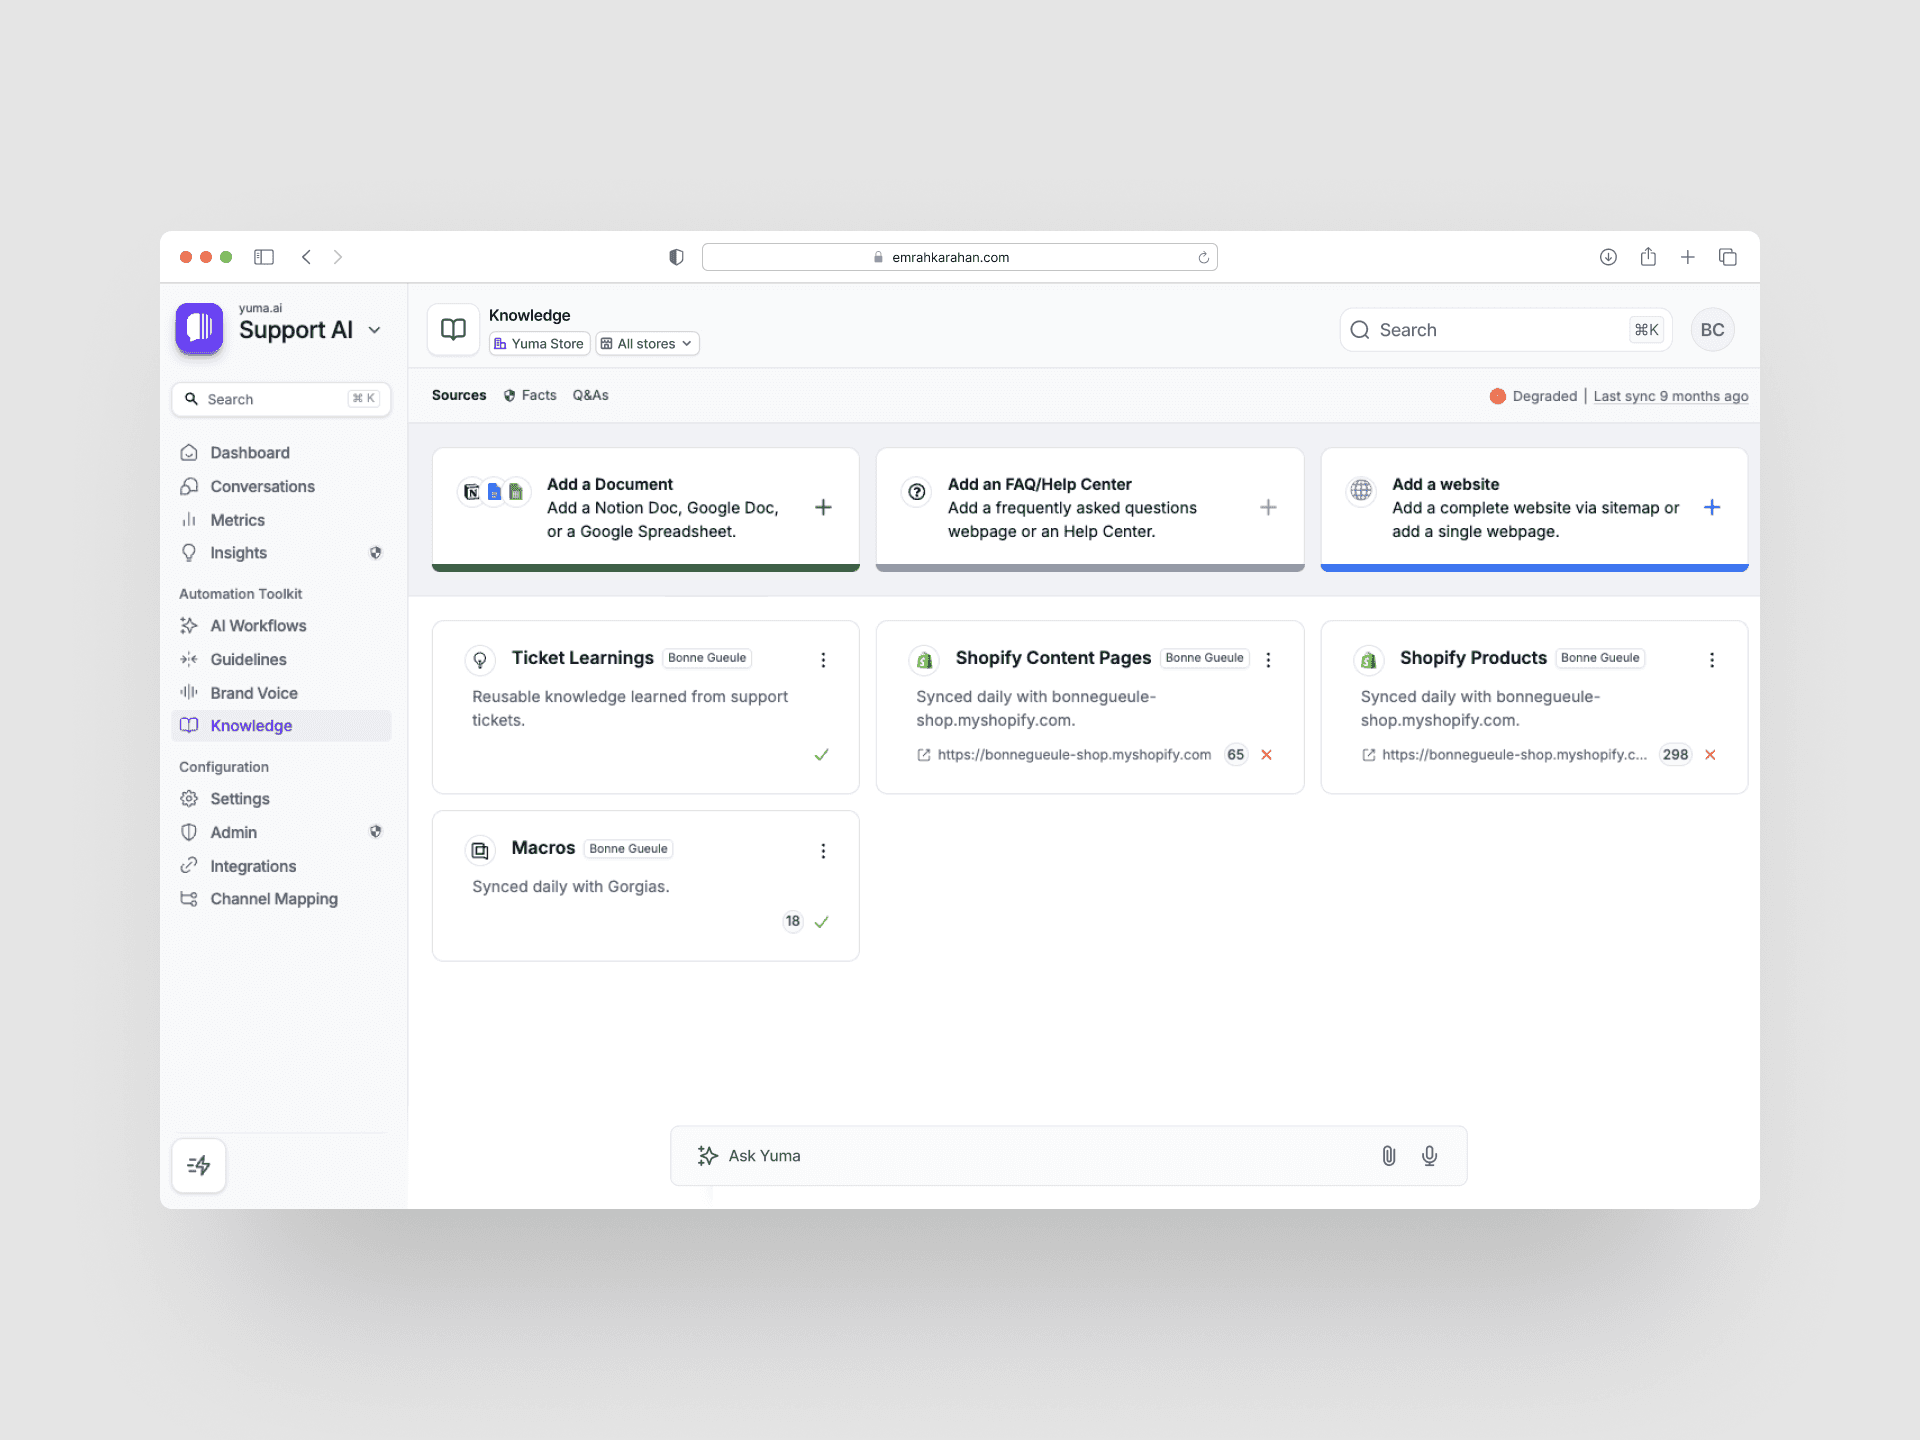Go to Brand Voice in the sidebar
The width and height of the screenshot is (1920, 1440).
click(253, 693)
